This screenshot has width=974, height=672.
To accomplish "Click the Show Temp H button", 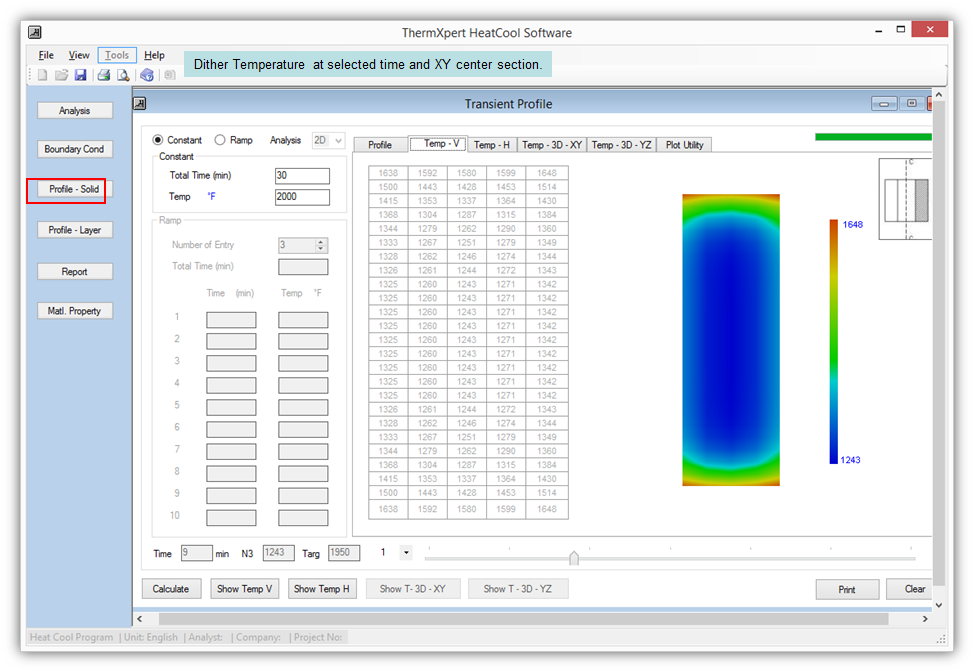I will click(322, 589).
